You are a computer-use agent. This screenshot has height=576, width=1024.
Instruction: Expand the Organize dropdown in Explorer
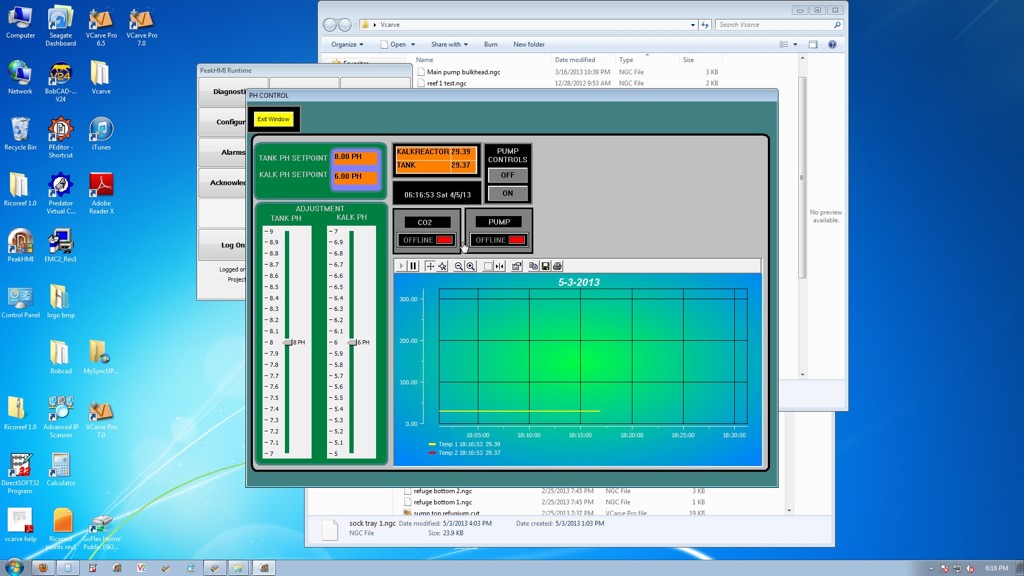(347, 44)
